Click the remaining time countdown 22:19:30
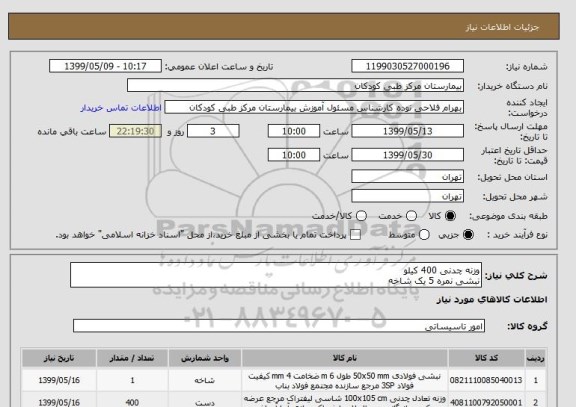576x407 pixels. tap(135, 131)
